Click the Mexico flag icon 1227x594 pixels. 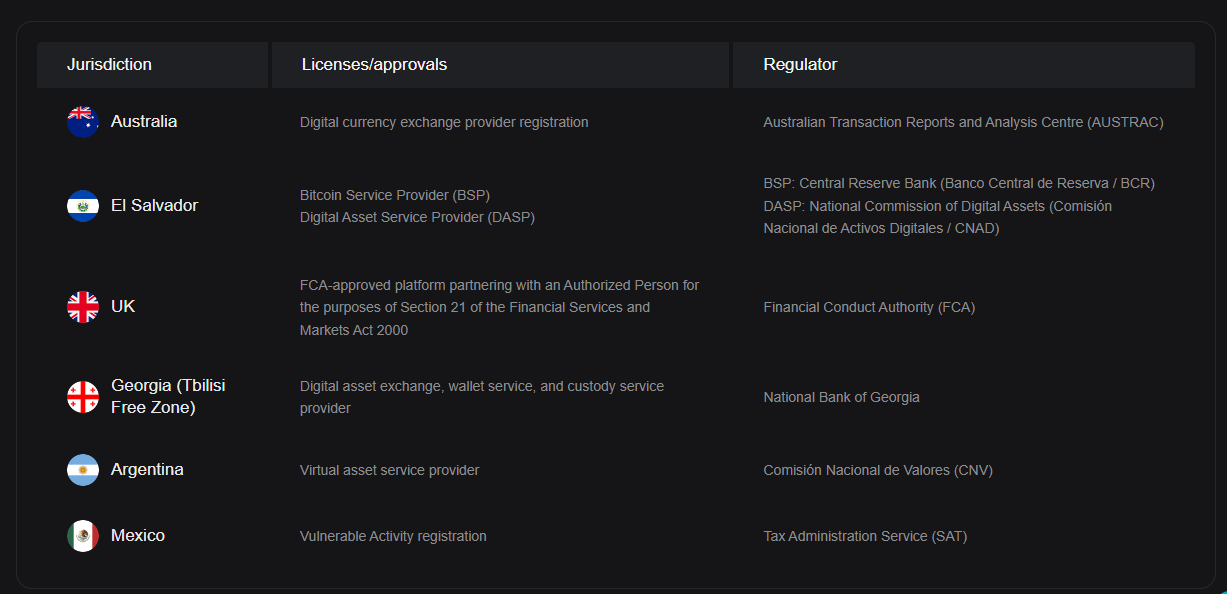tap(83, 536)
